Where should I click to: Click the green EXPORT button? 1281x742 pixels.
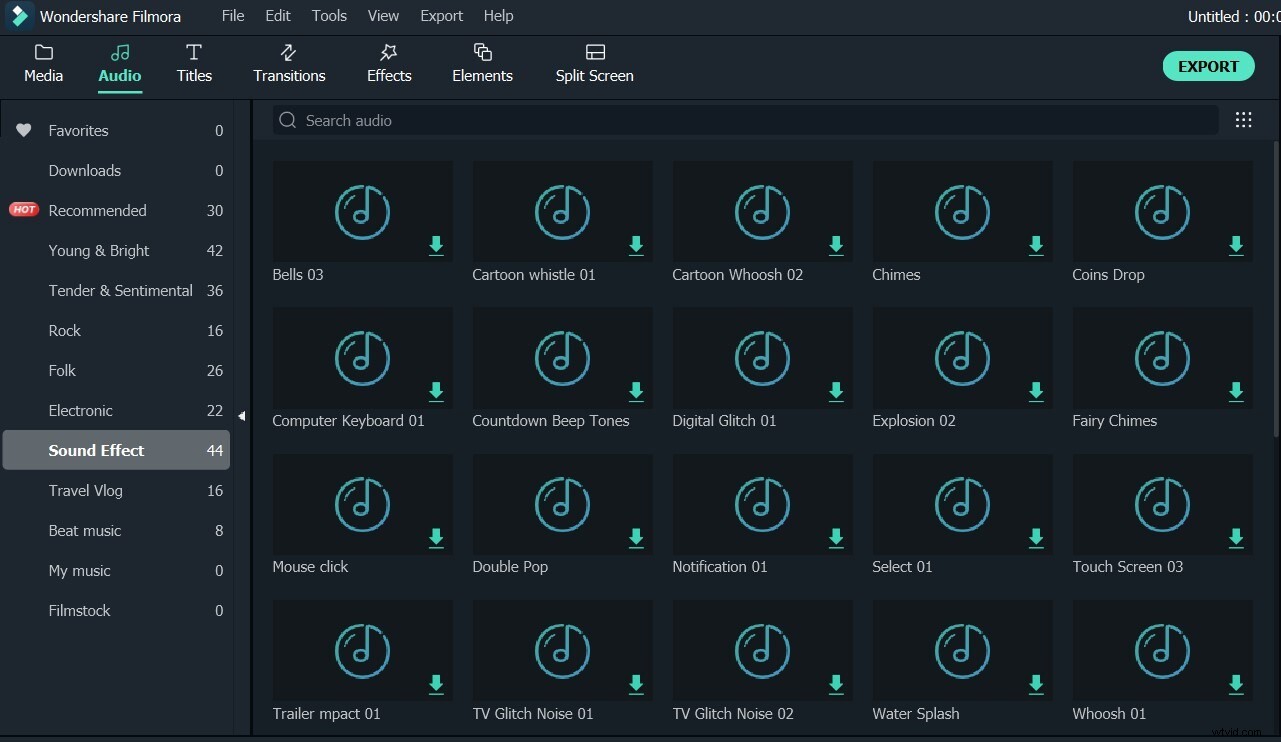click(x=1208, y=66)
